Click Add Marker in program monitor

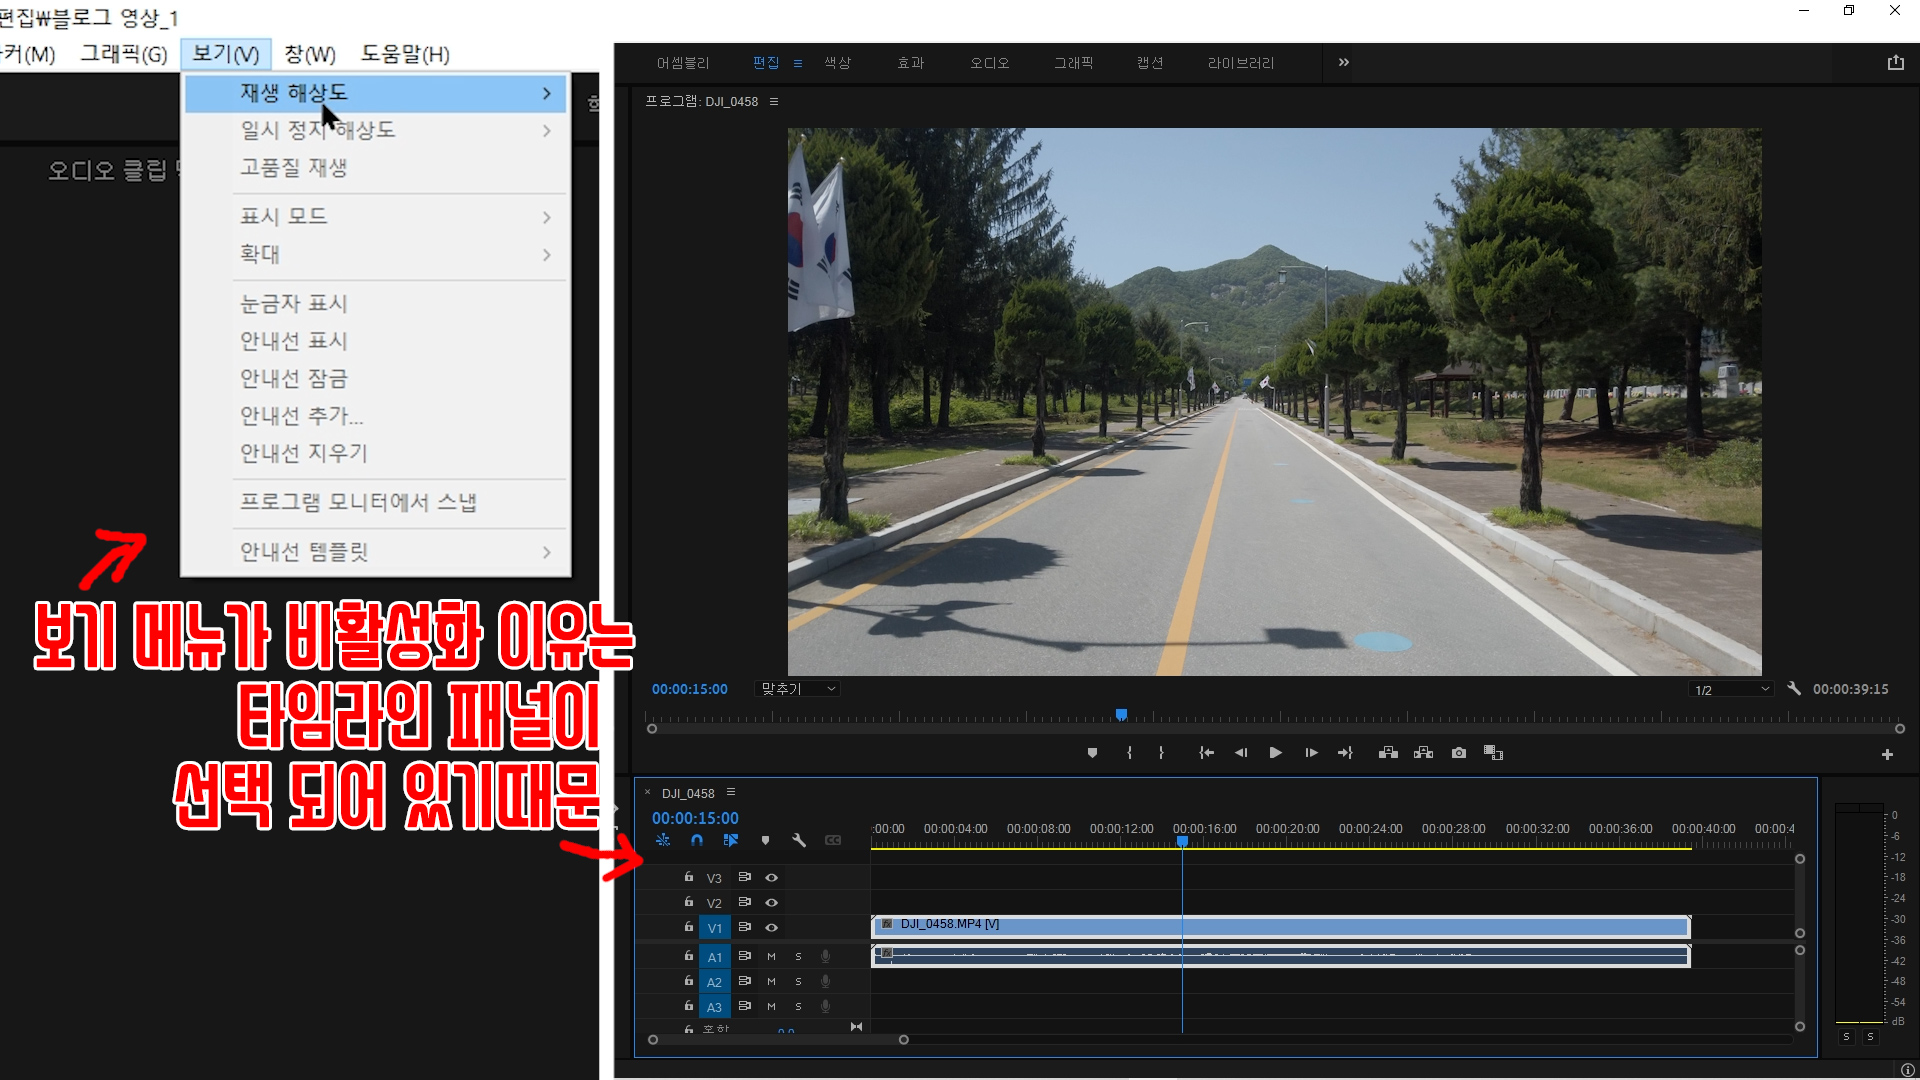tap(1092, 753)
